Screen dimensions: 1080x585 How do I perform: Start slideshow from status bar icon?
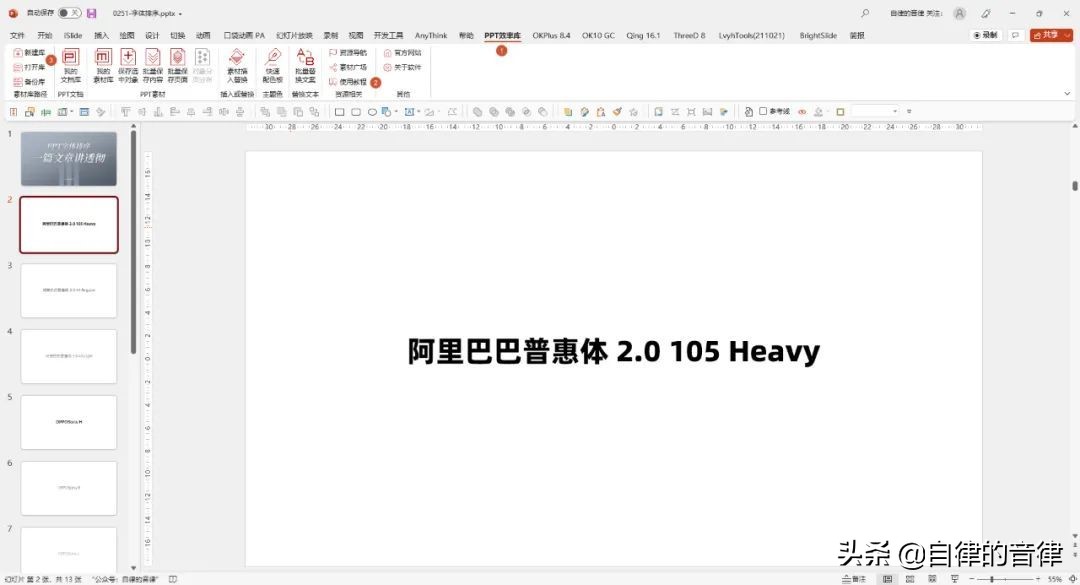(x=955, y=579)
